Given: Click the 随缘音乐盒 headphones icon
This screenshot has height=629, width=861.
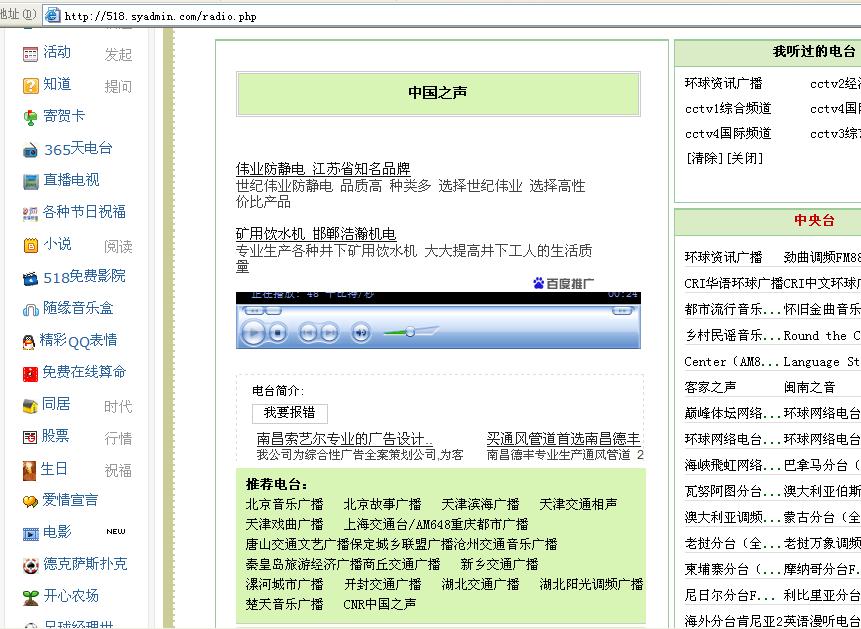Looking at the screenshot, I should coord(30,310).
